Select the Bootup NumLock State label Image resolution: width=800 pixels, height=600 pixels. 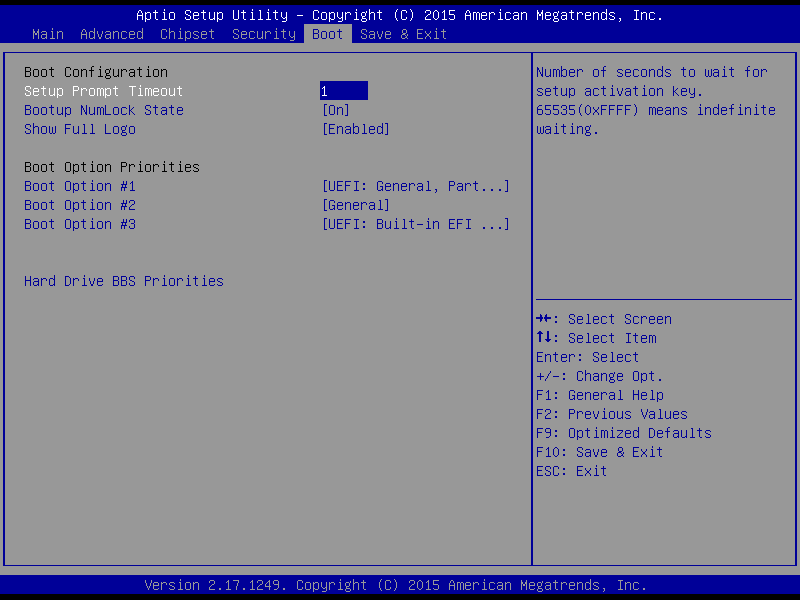pos(104,110)
